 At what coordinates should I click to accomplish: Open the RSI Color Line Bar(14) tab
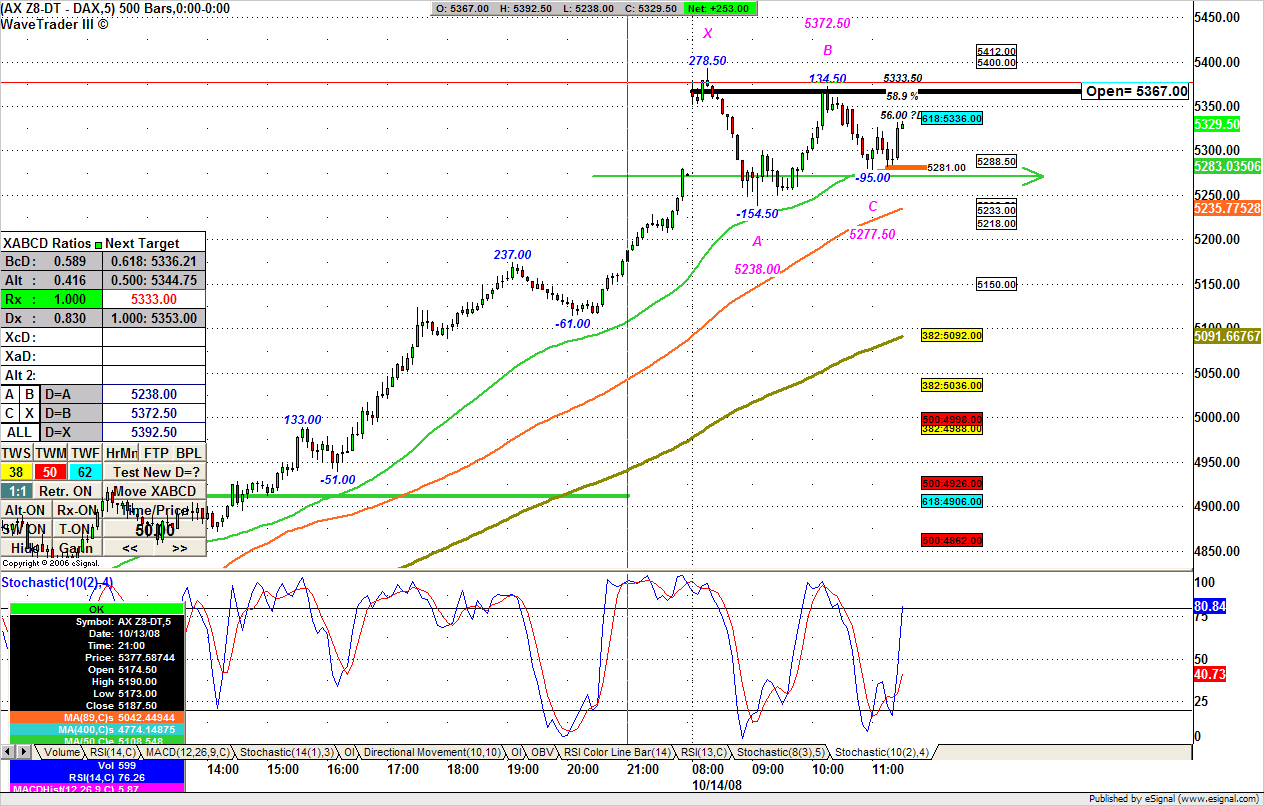pyautogui.click(x=617, y=752)
